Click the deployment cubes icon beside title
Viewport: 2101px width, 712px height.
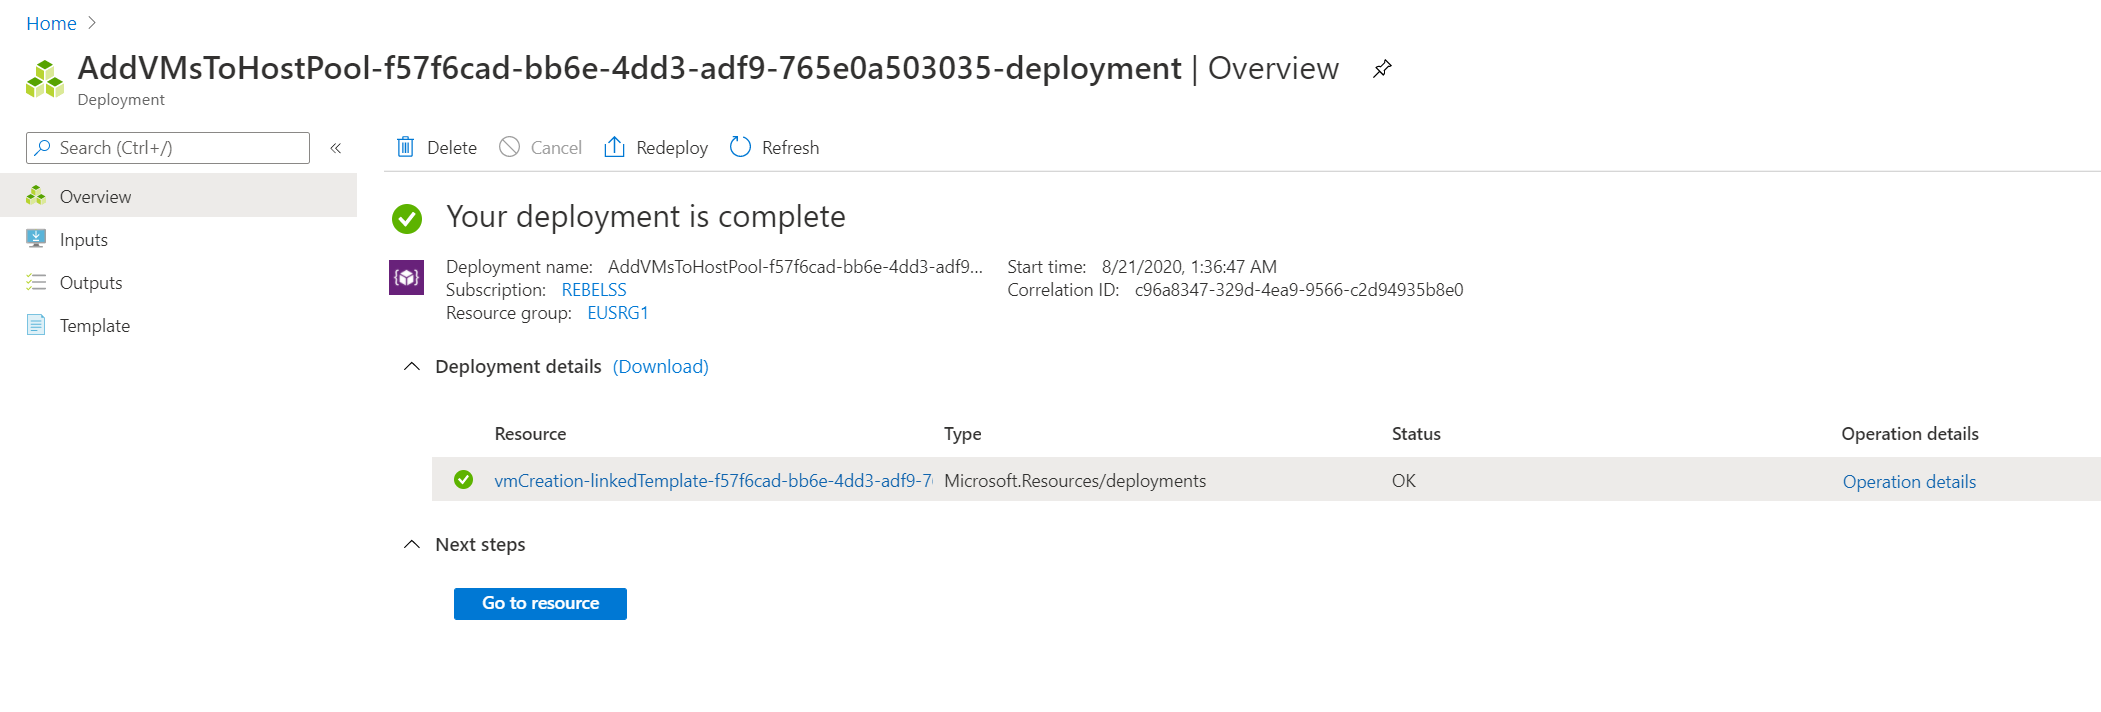(x=45, y=79)
